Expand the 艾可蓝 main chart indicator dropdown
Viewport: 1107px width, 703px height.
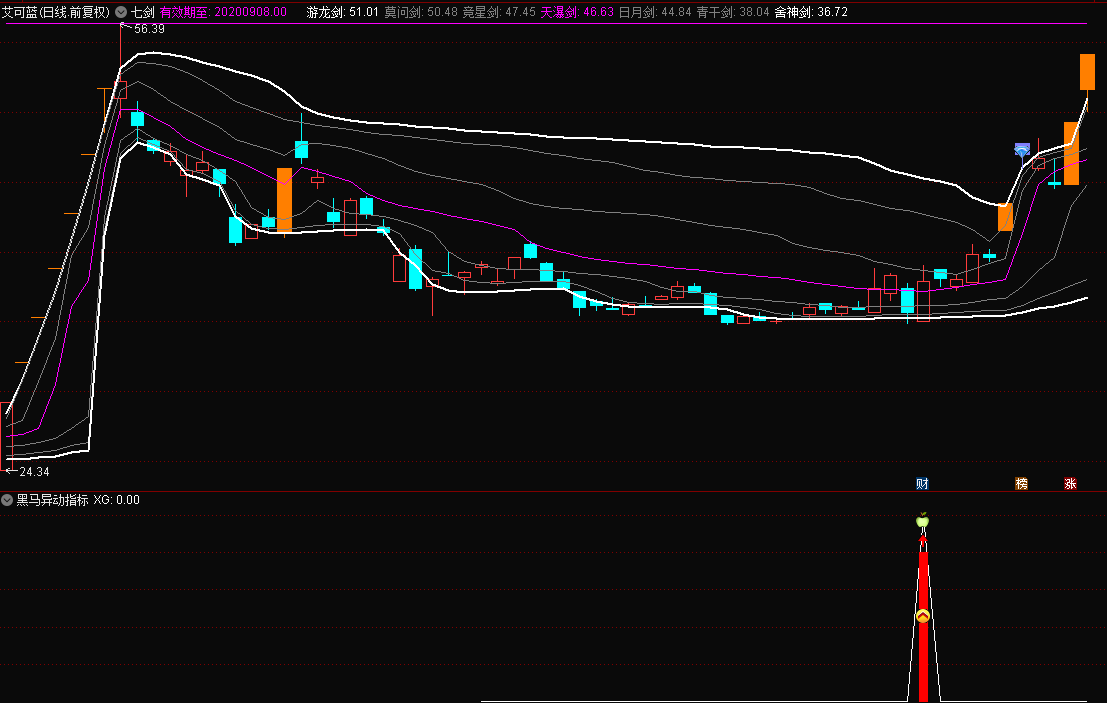(x=121, y=12)
